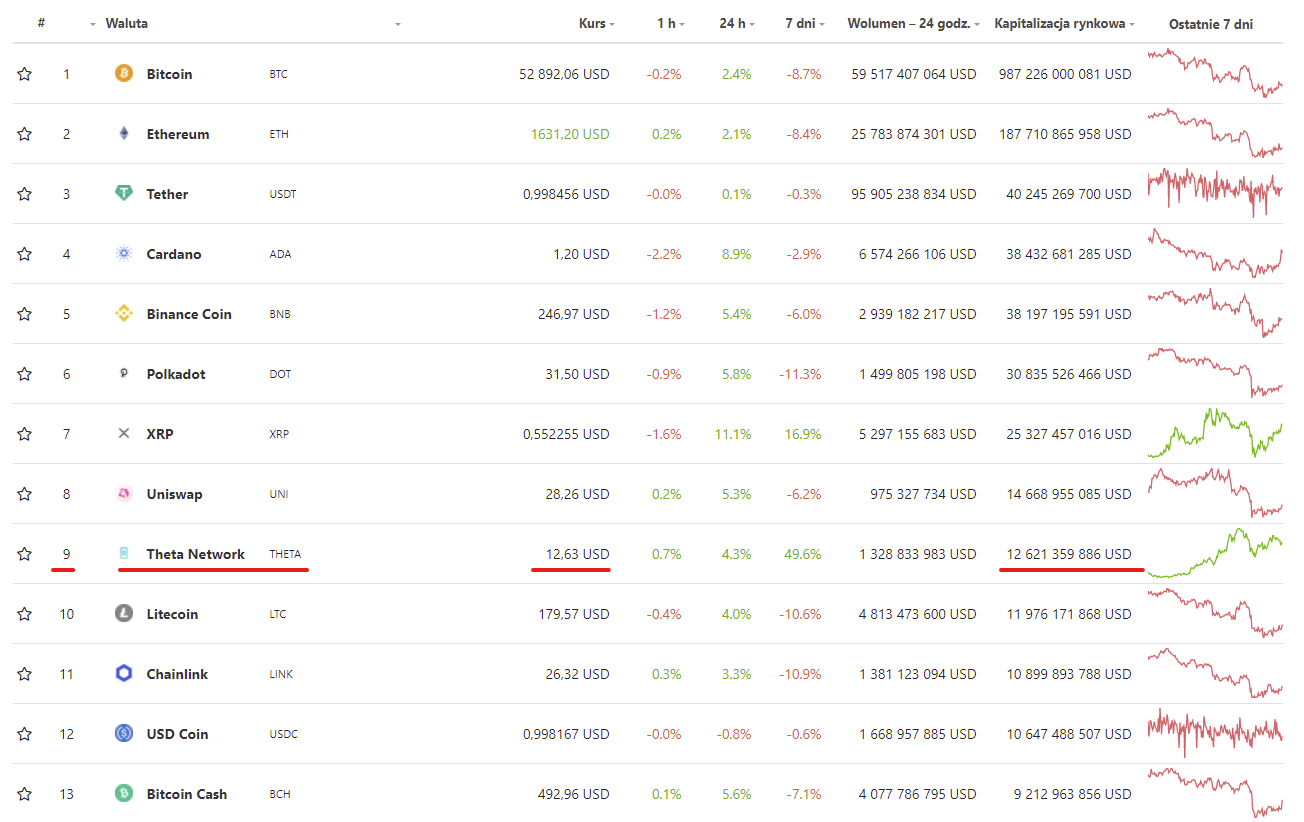Add Tether to favorites via star
Viewport: 1304px width, 822px height.
point(25,194)
